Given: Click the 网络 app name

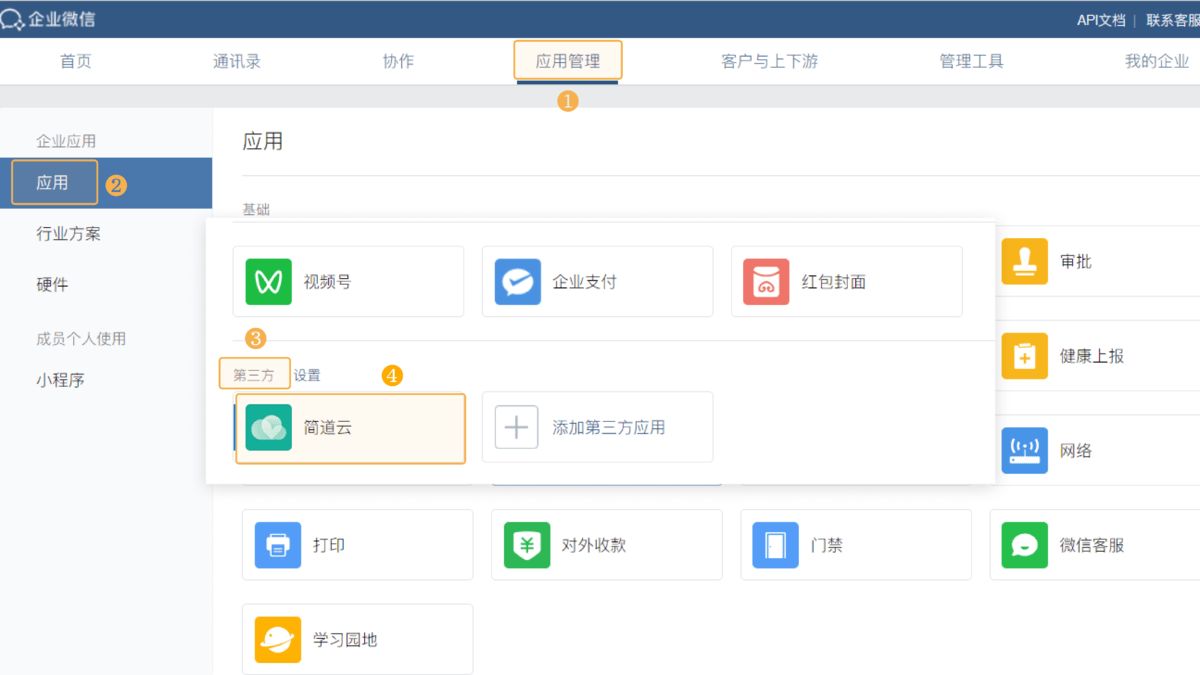Looking at the screenshot, I should 1076,450.
